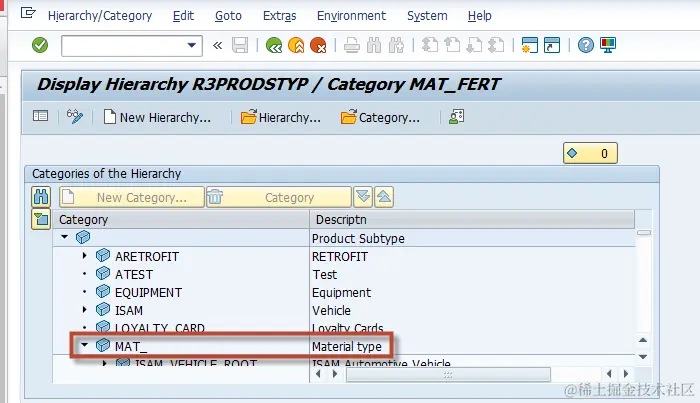The image size is (700, 403).
Task: Collapse the MAT_ tree node
Action: [x=84, y=345]
